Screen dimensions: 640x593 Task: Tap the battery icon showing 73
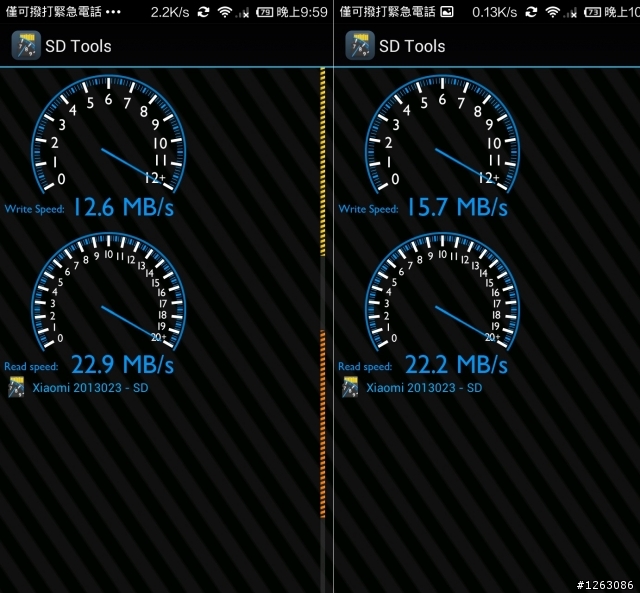point(592,12)
